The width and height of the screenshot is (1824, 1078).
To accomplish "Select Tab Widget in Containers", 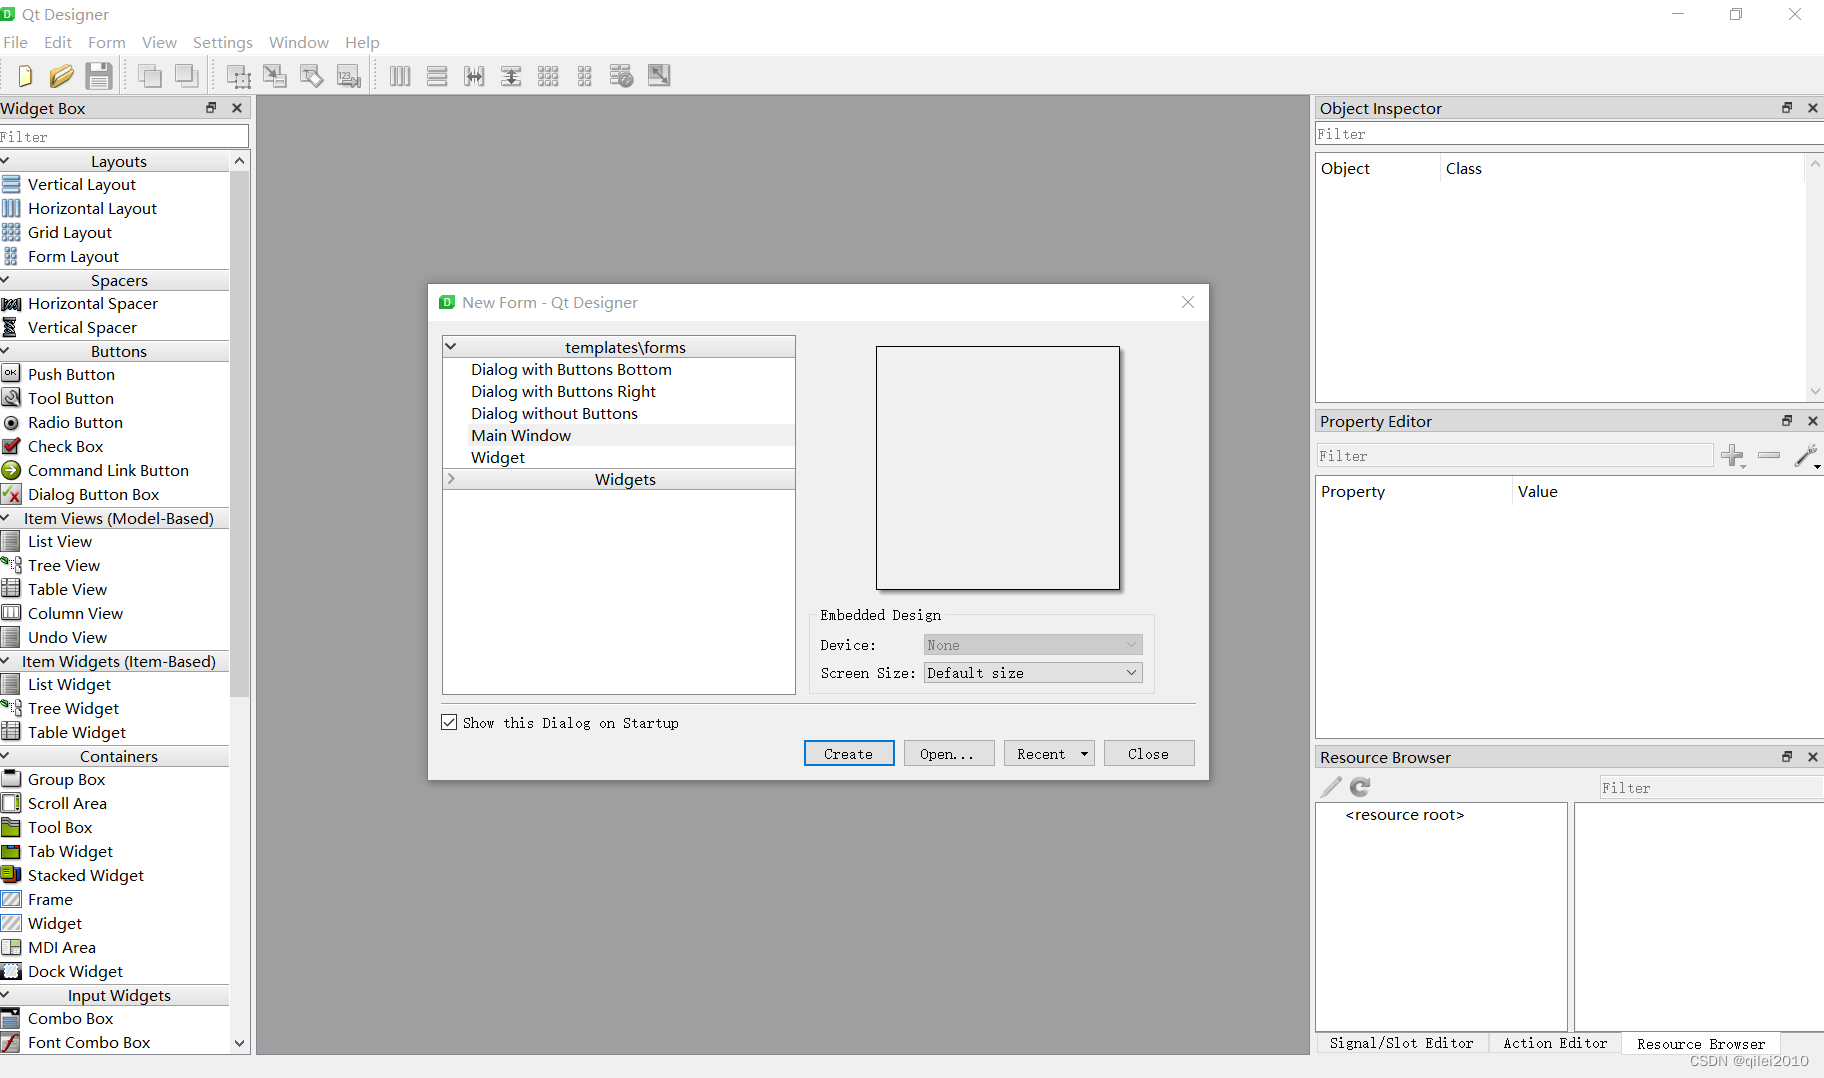I will coord(70,851).
